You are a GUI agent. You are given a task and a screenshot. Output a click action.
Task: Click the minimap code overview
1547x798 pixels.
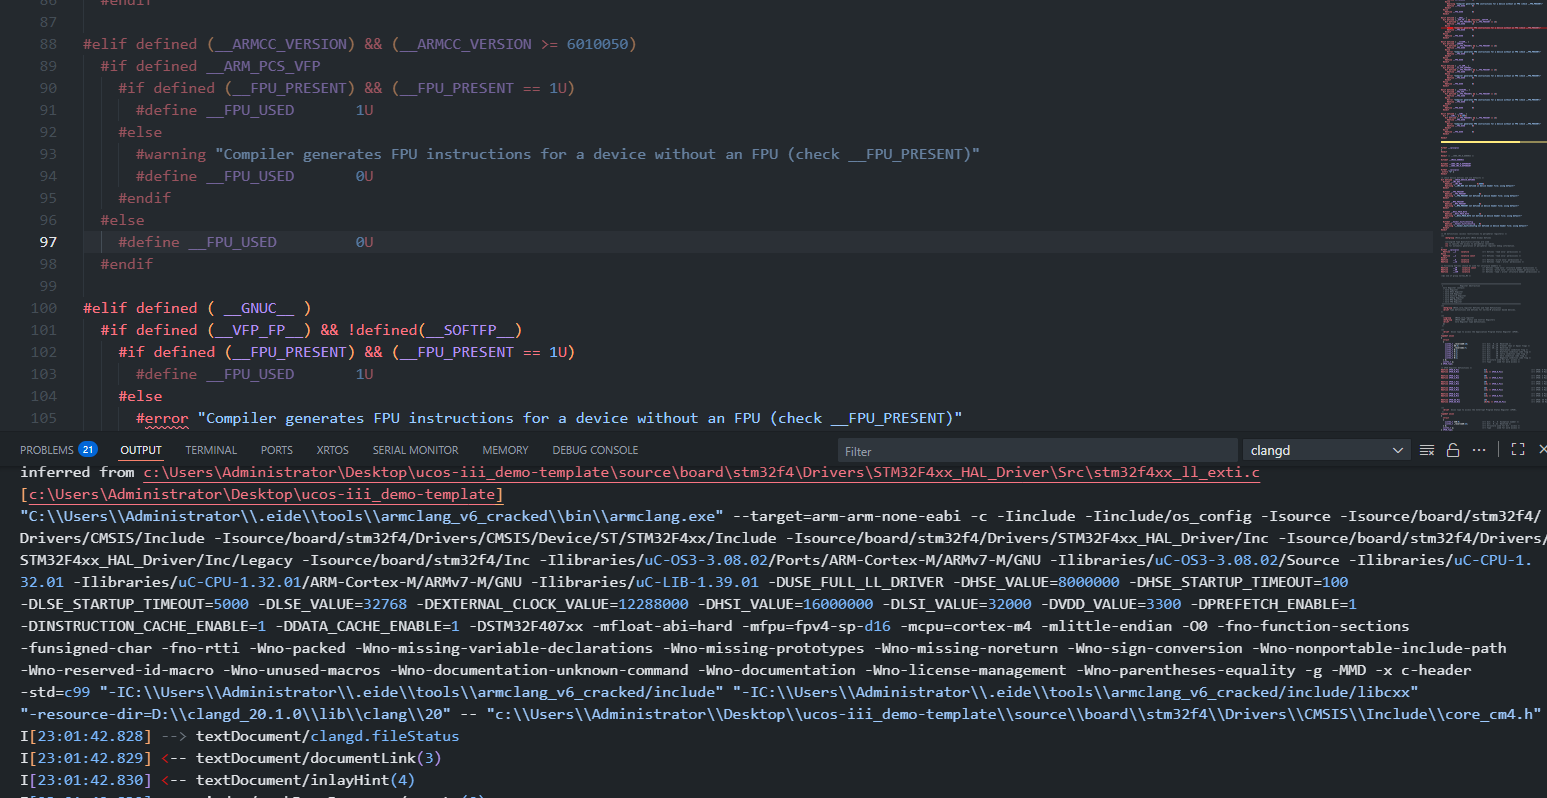pyautogui.click(x=1491, y=200)
